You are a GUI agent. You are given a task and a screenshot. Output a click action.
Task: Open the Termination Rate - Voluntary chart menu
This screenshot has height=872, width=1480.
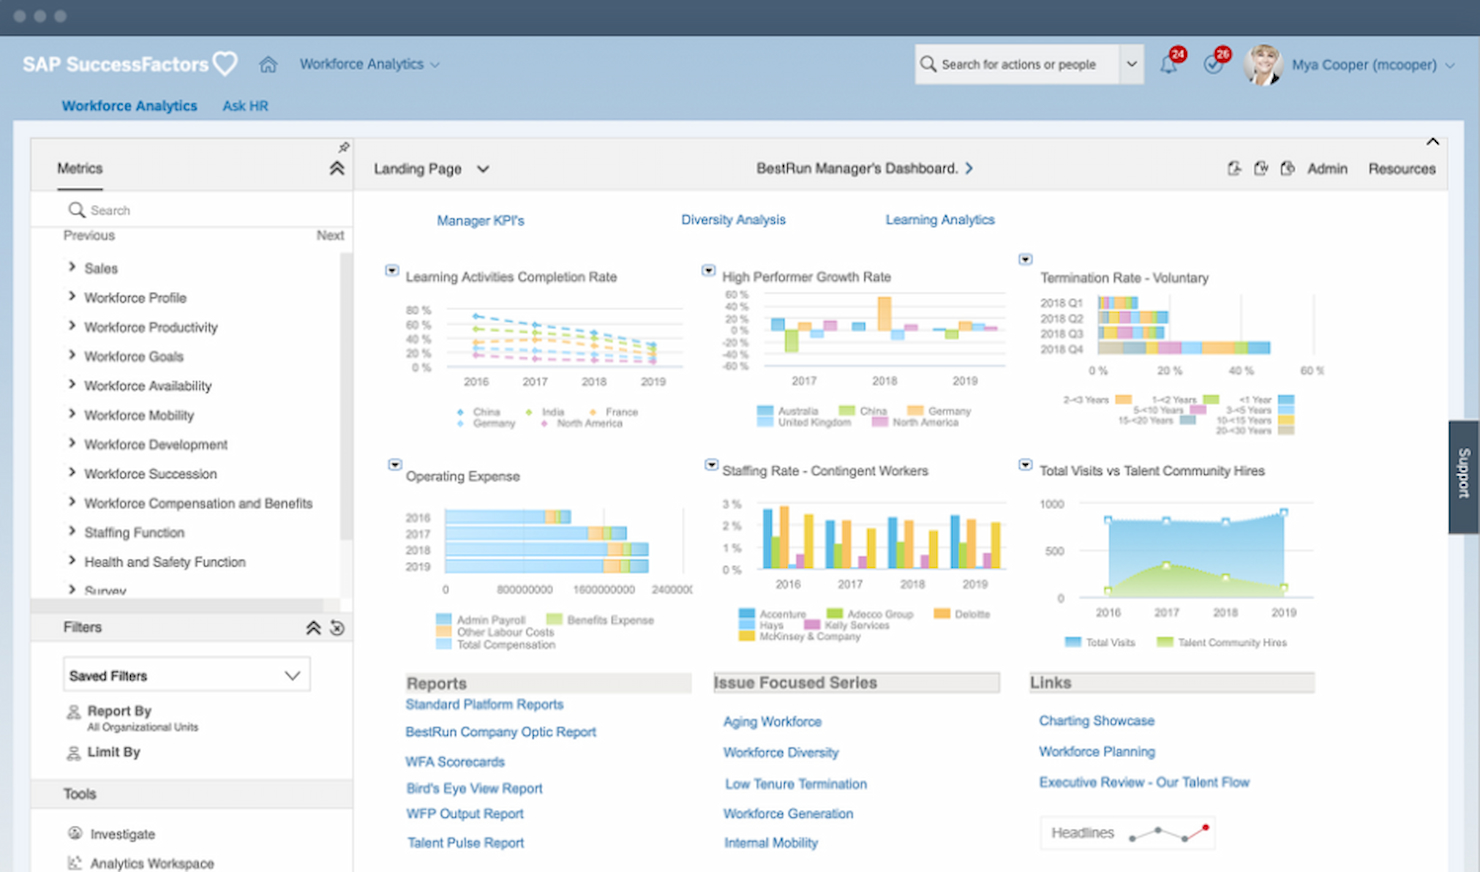point(1025,260)
